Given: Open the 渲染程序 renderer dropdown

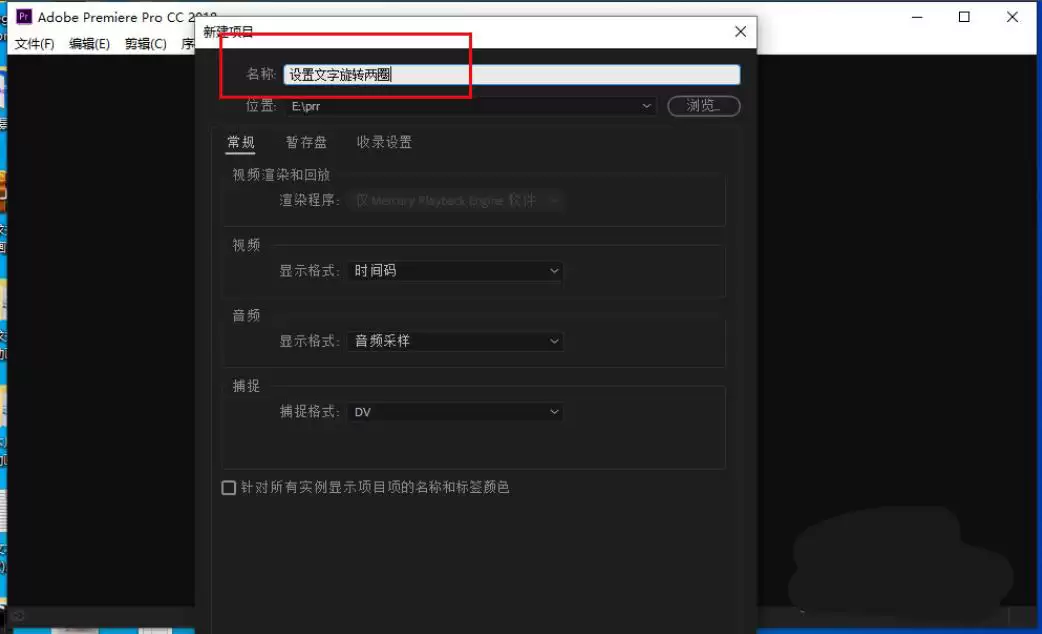Looking at the screenshot, I should point(456,200).
